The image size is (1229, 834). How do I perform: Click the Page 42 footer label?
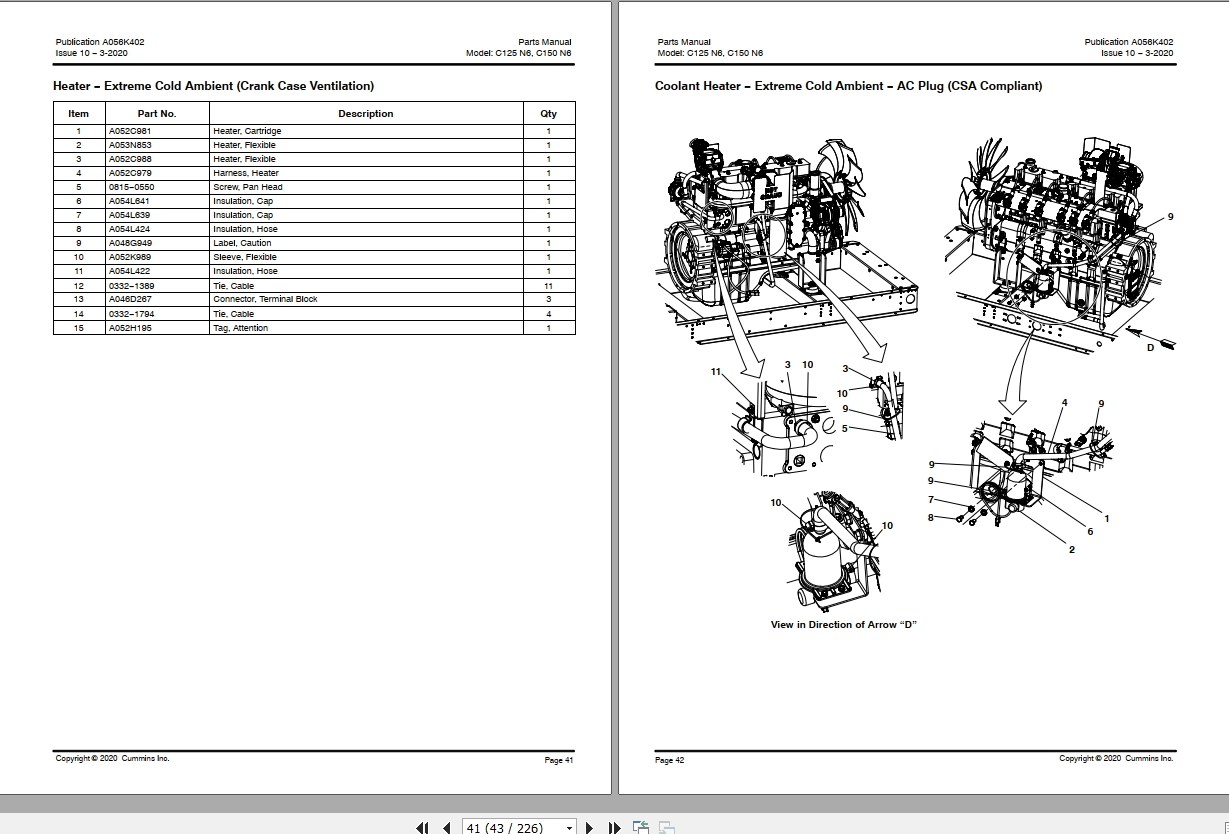(670, 760)
